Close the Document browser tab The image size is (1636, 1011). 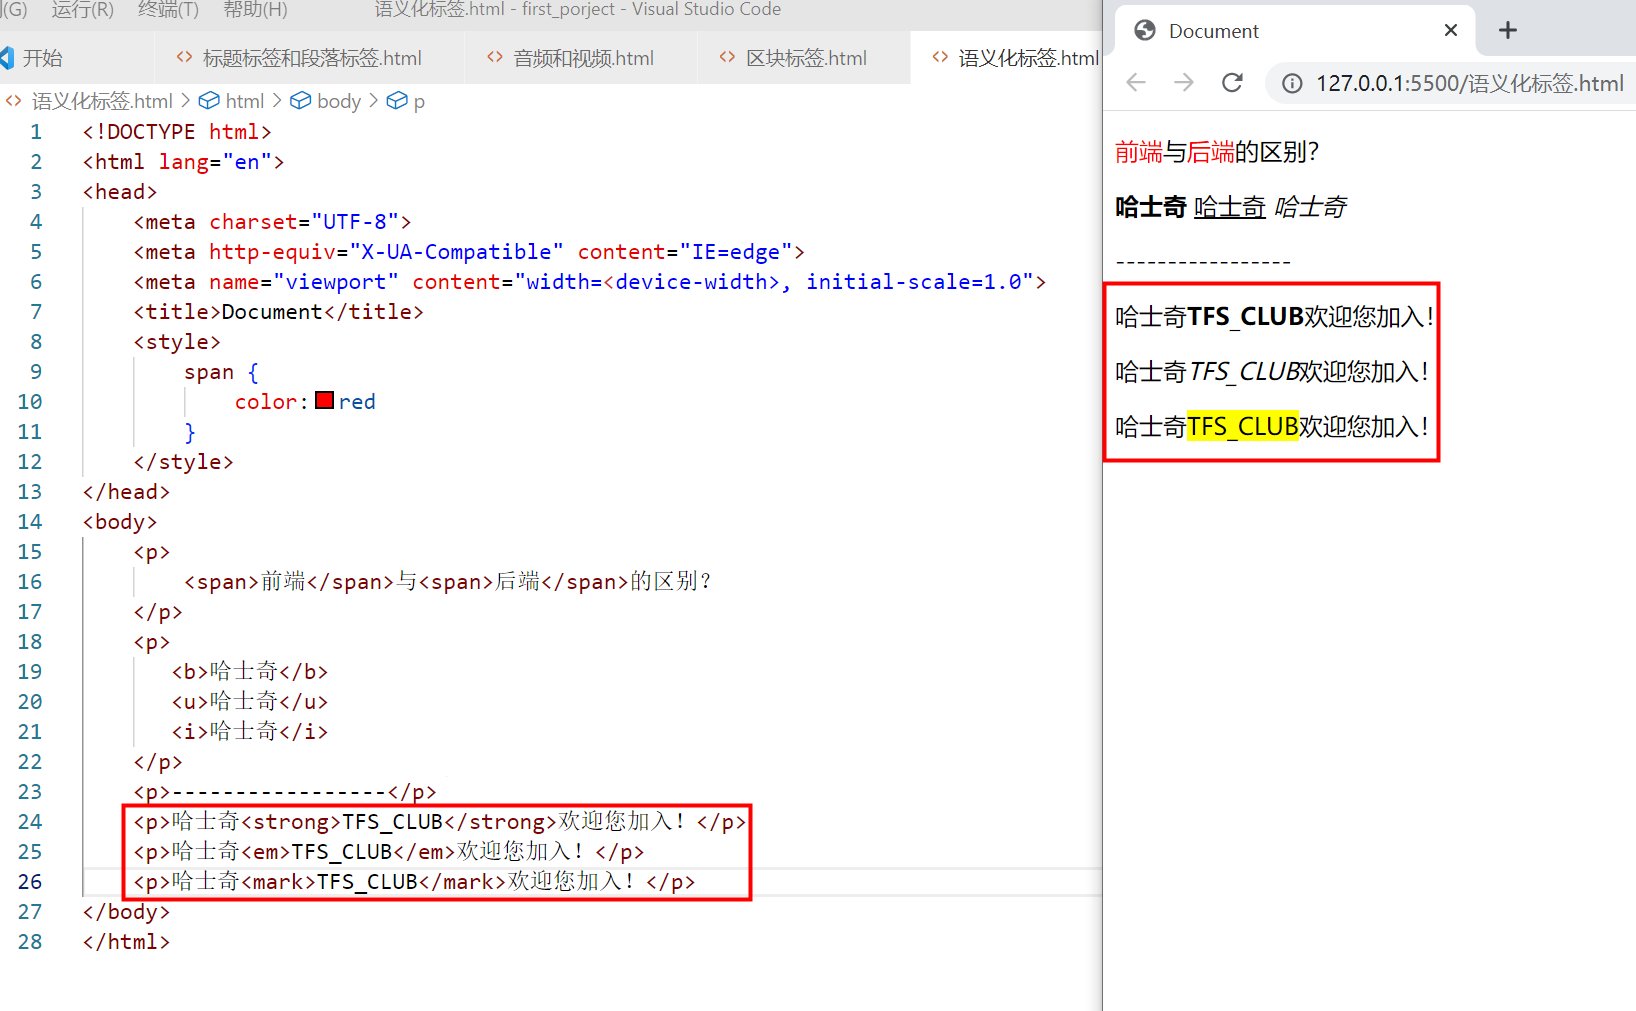click(1451, 31)
